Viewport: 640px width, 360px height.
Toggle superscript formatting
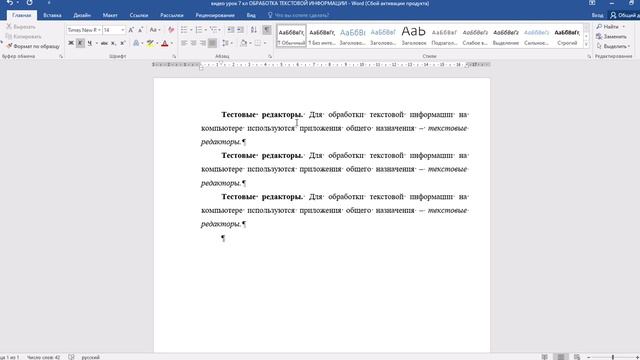tap(122, 43)
